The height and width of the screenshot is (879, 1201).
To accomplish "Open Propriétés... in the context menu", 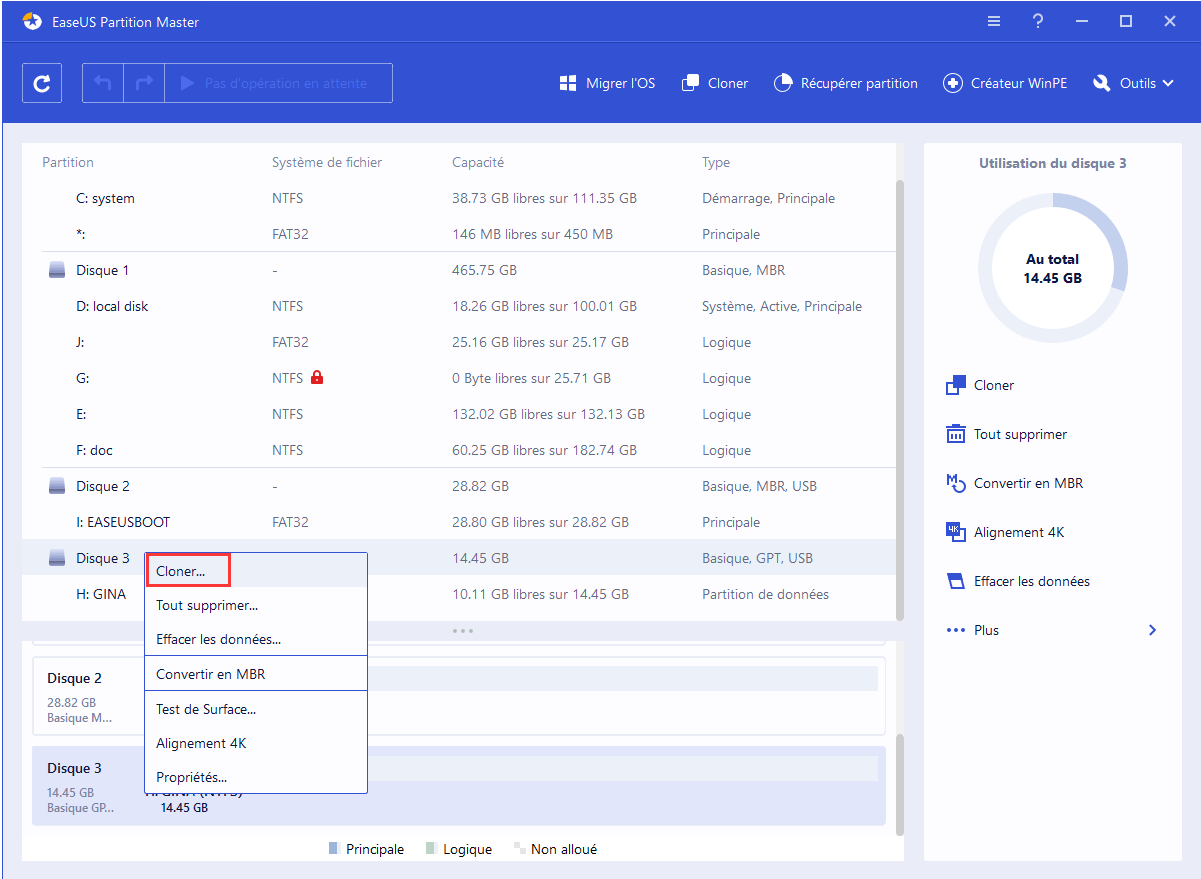I will tap(256, 777).
